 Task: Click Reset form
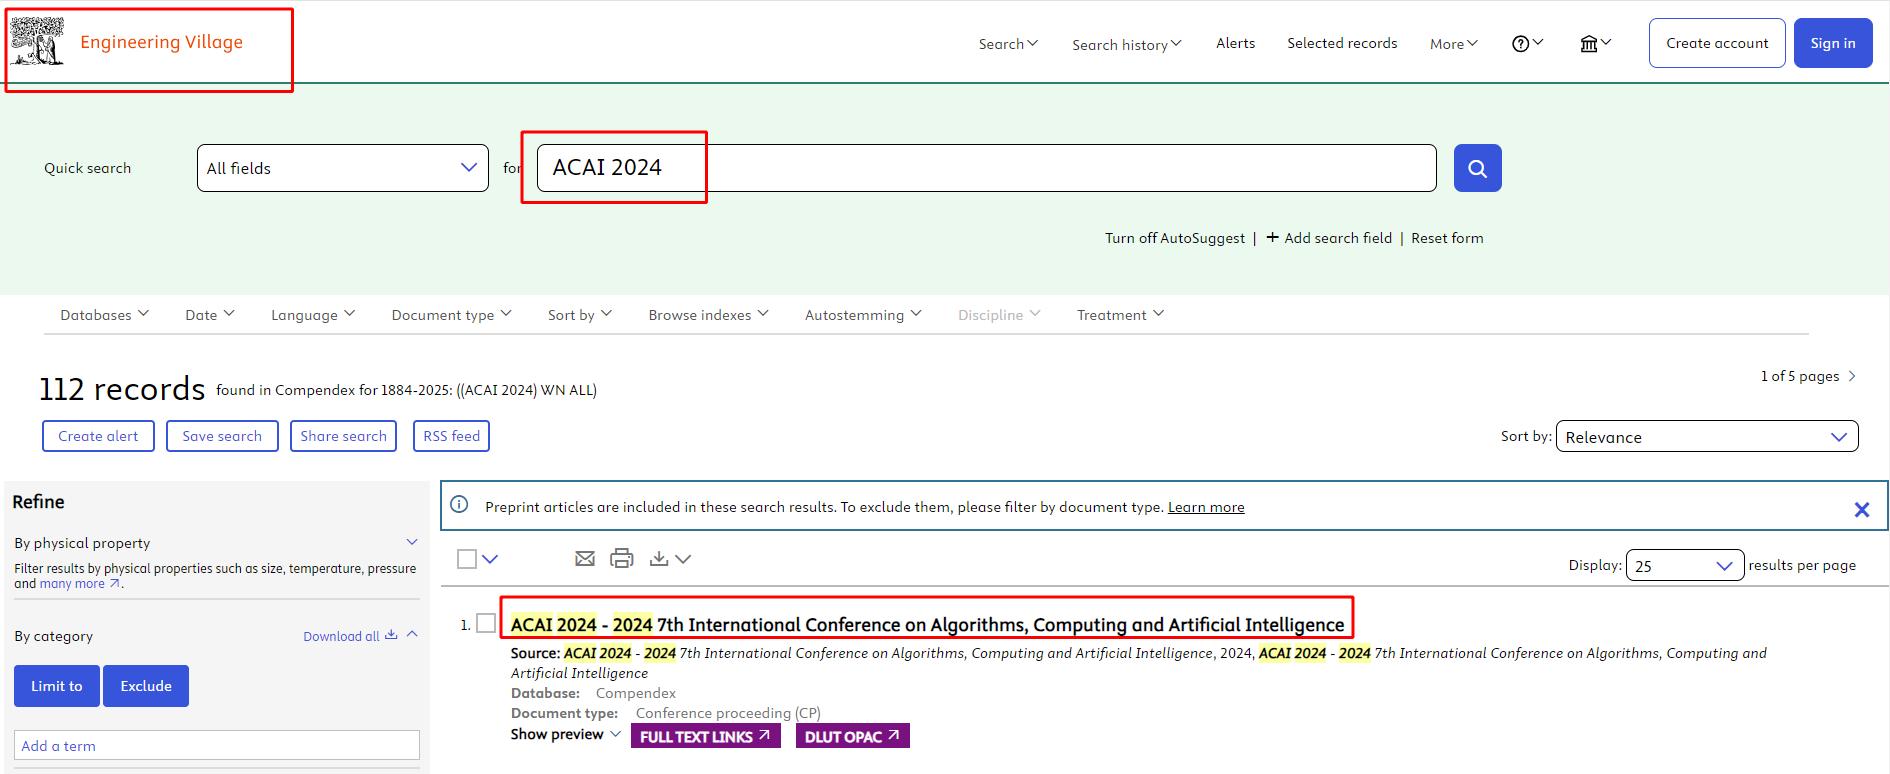click(1447, 238)
